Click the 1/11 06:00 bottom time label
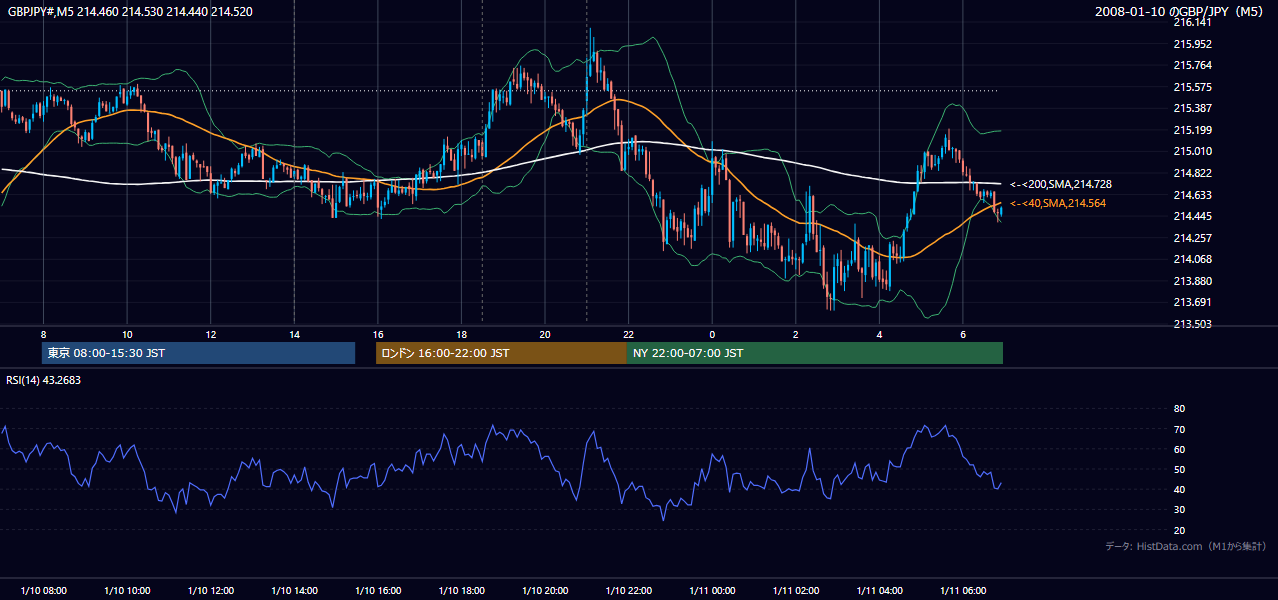1278x600 pixels. coord(963,591)
